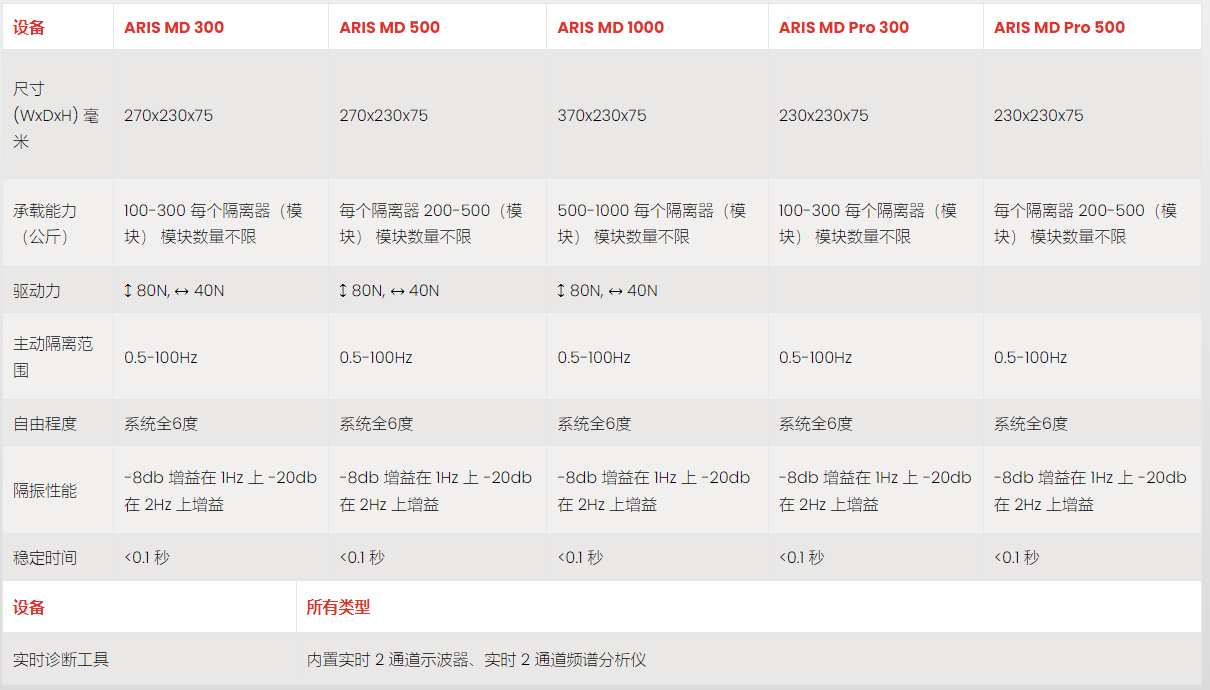The image size is (1210, 690).
Task: Click the ARIS MD 500 column header
Action: tap(390, 28)
